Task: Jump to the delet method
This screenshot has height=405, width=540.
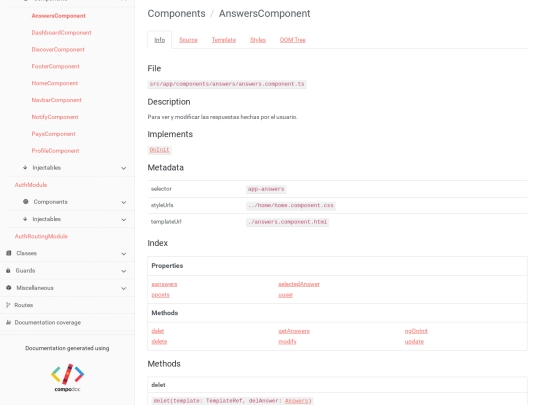Action: click(158, 331)
